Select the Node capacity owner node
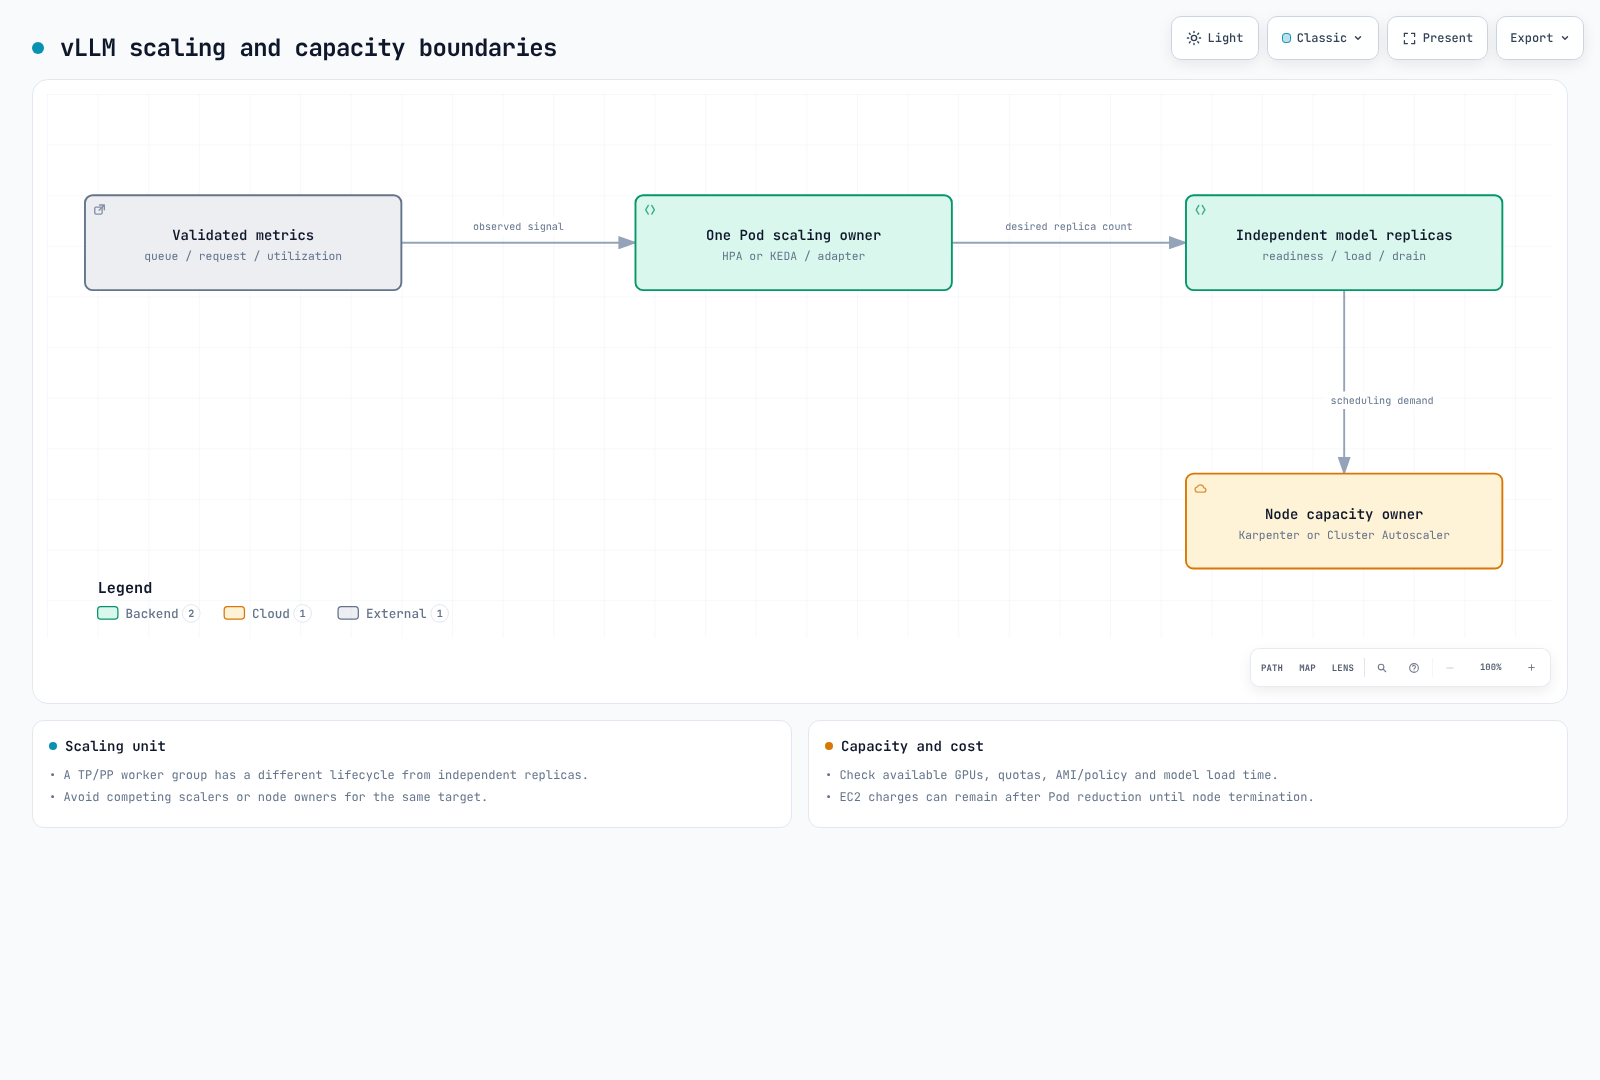The image size is (1600, 1080). (1344, 521)
